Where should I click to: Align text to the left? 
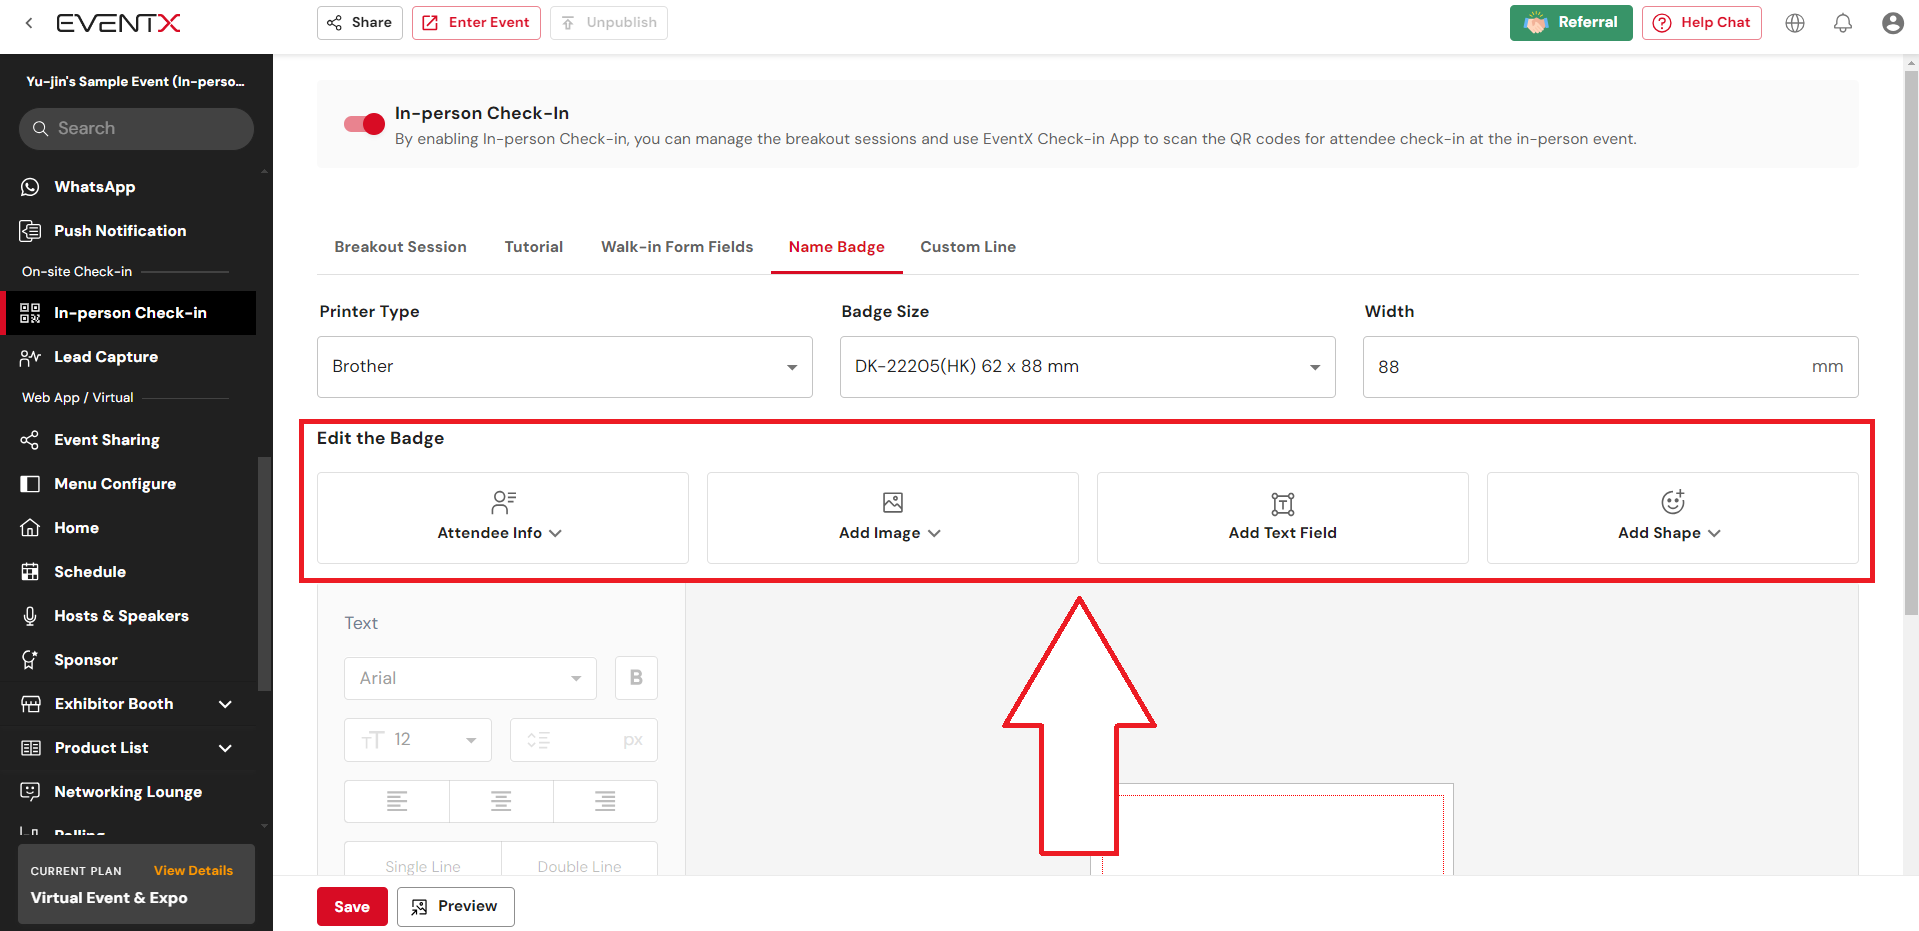coord(397,801)
